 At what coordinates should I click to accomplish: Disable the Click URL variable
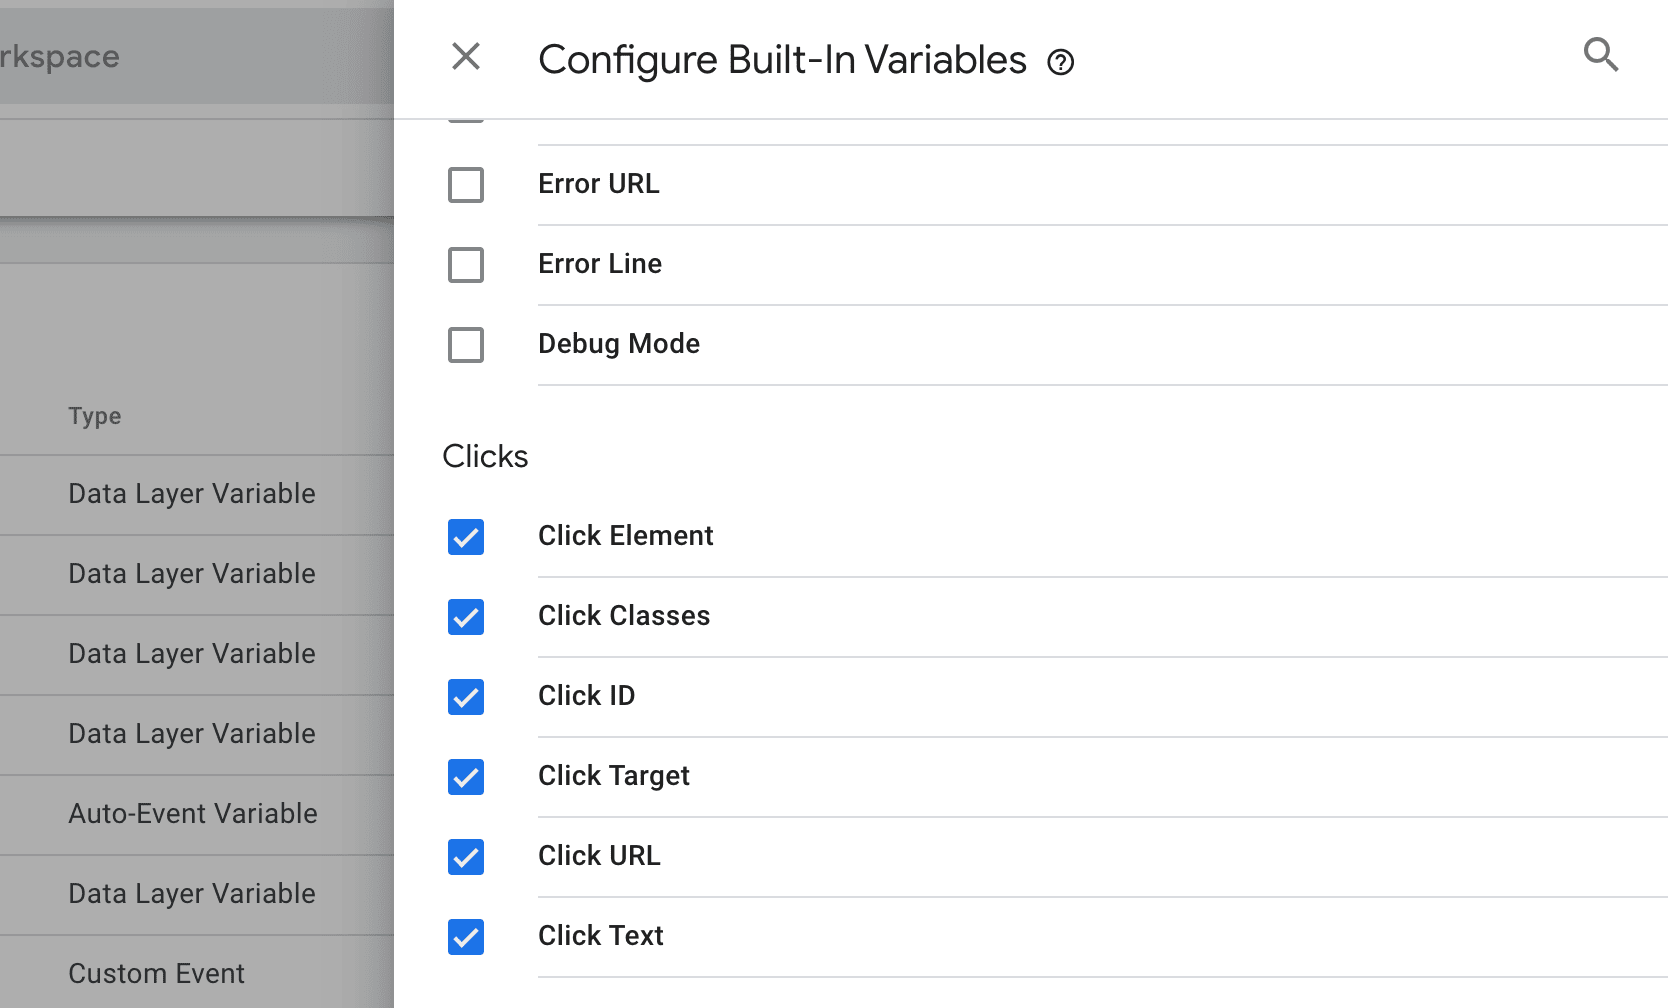click(465, 857)
